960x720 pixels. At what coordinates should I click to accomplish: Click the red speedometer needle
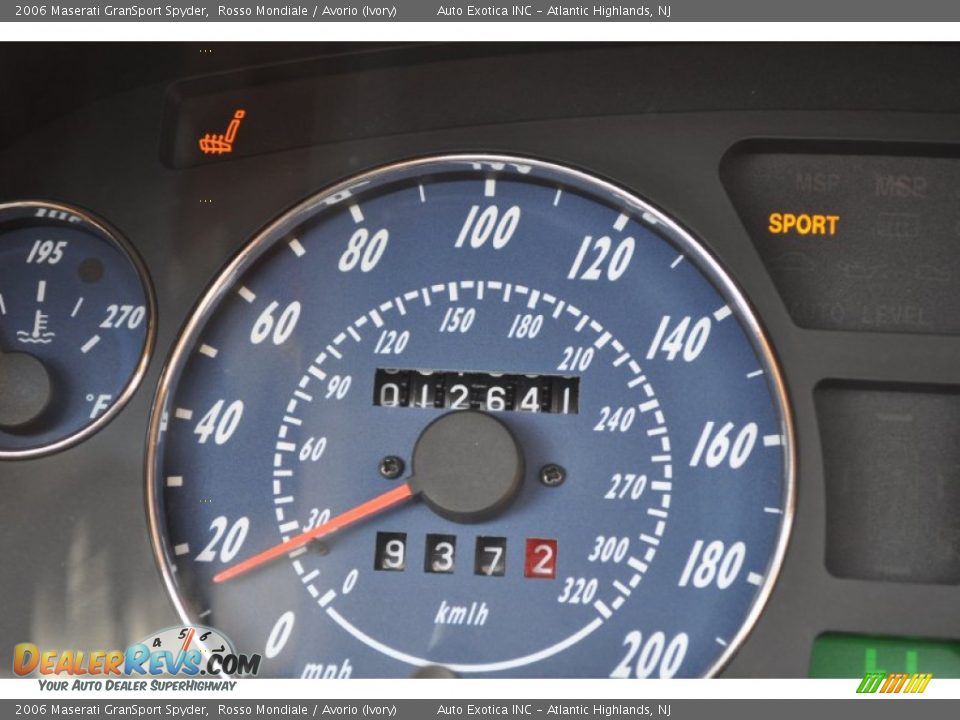tap(315, 533)
